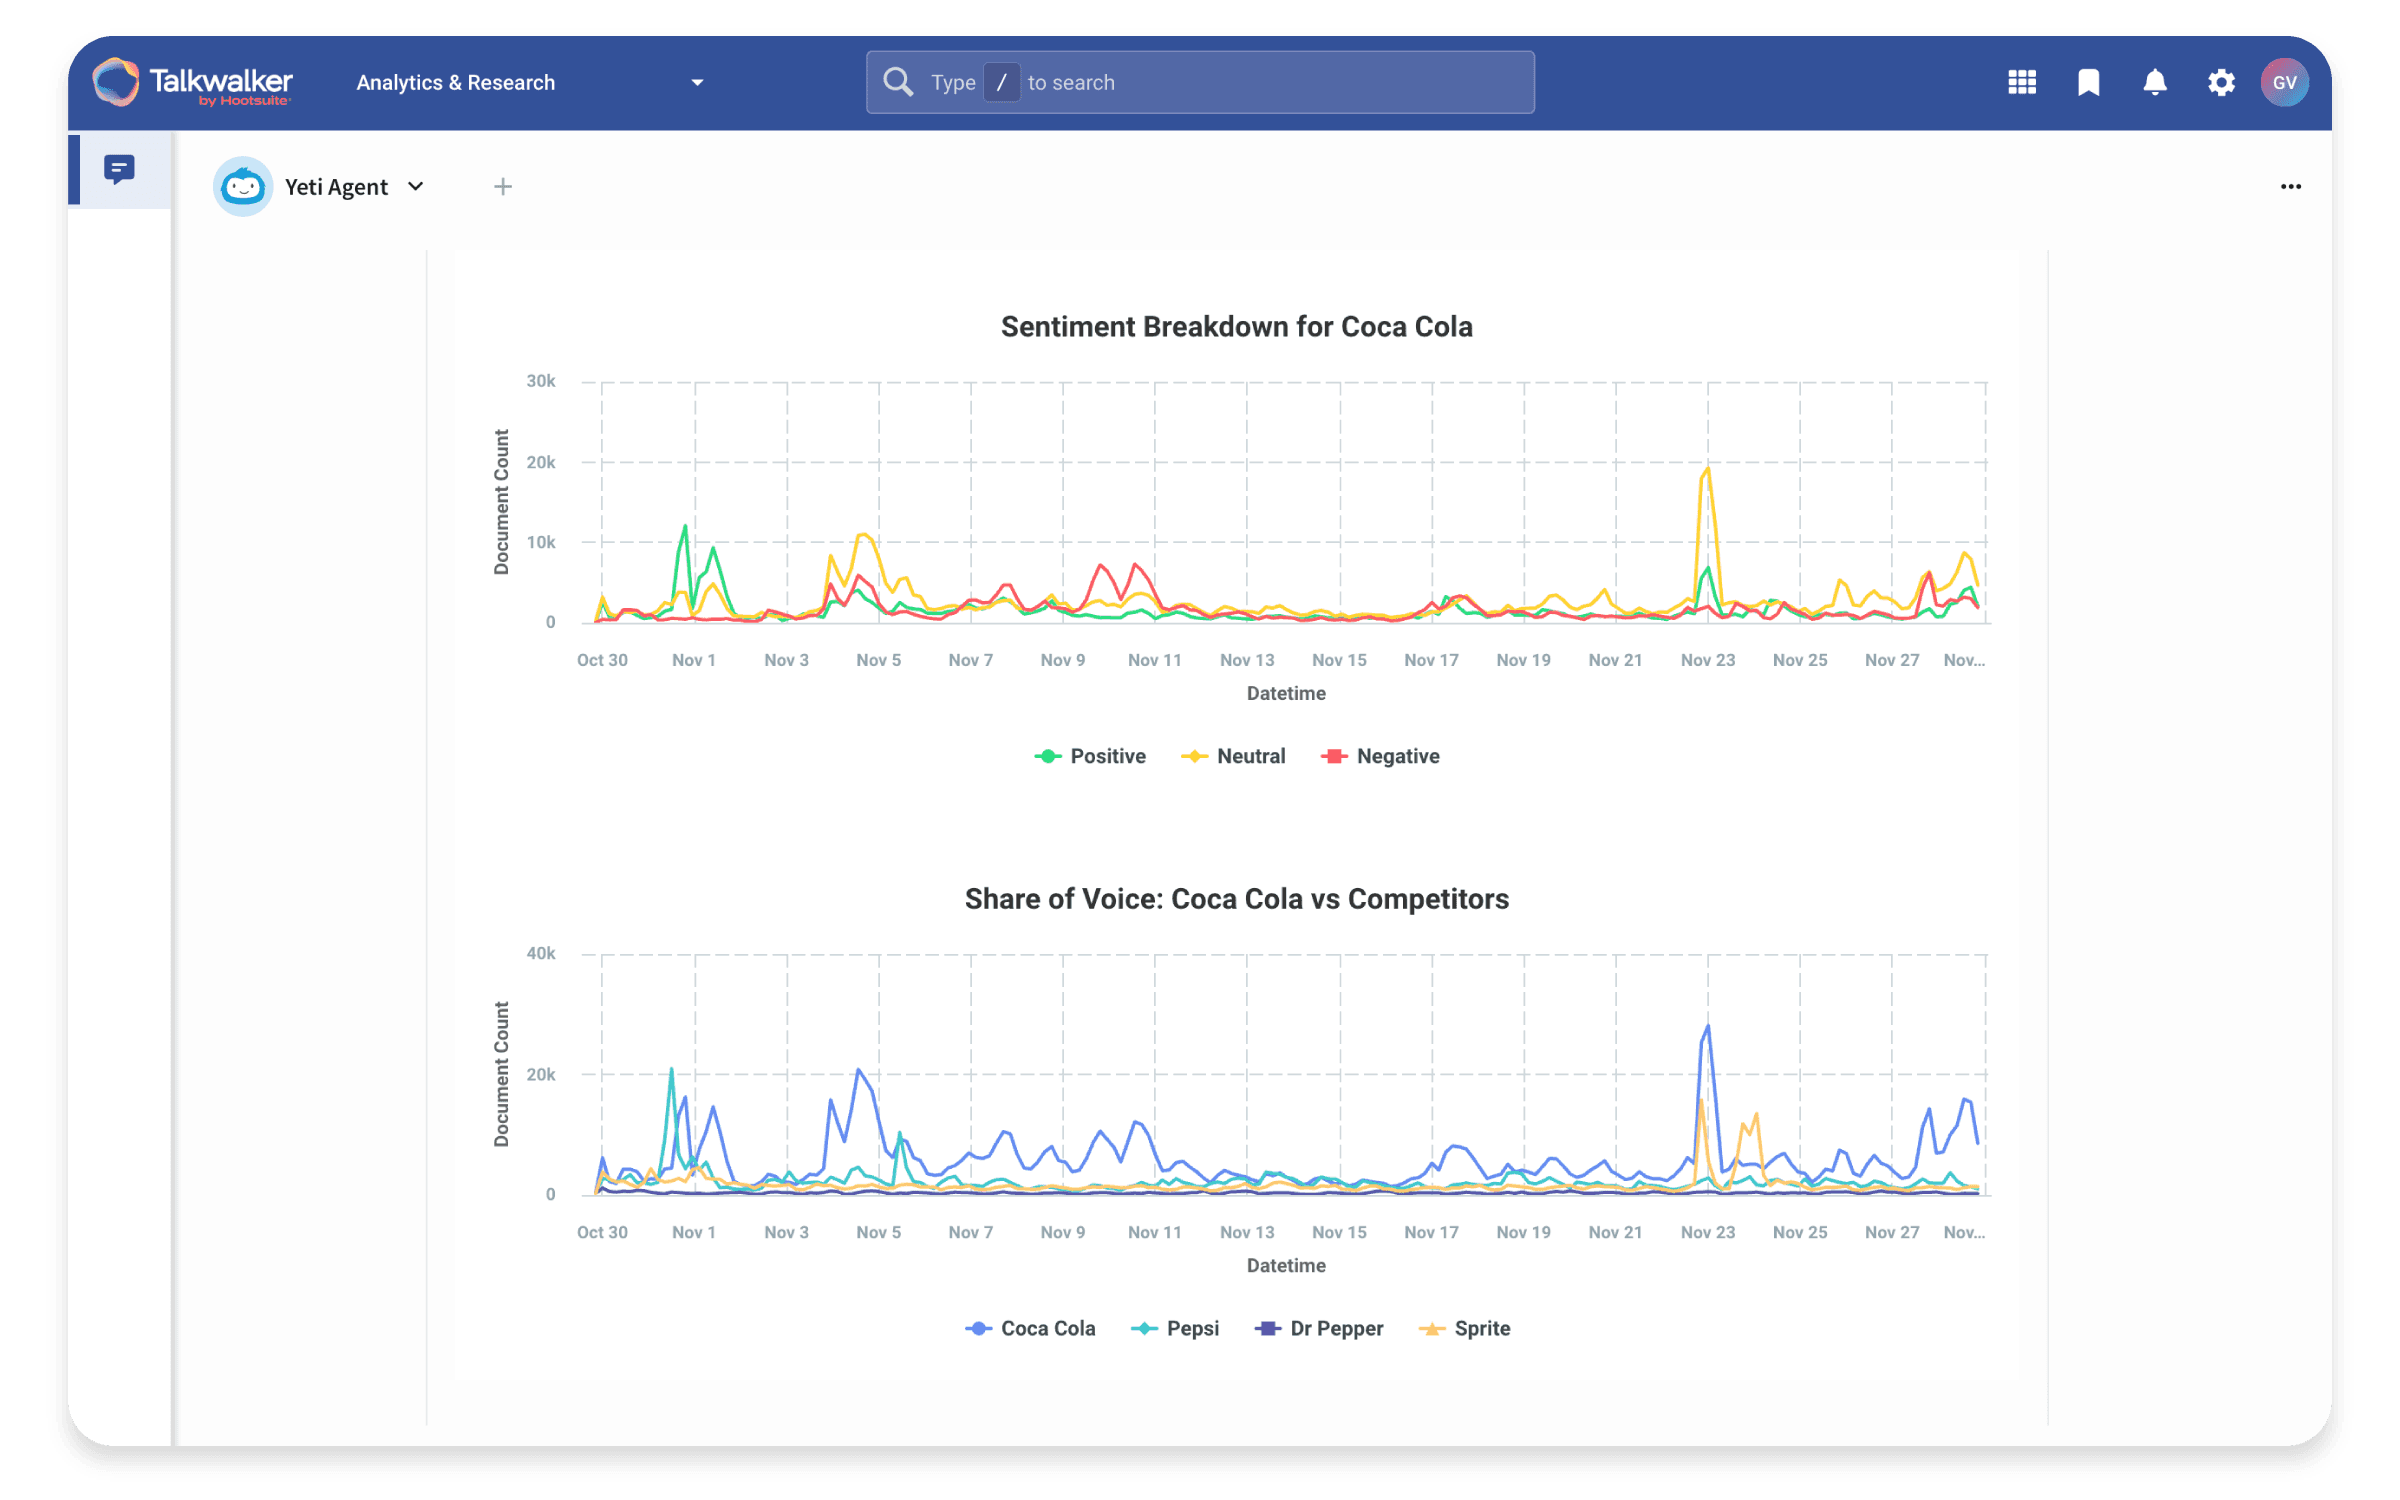Screen dimensions: 2400x1500
Task: Add a new conversation with plus icon
Action: [502, 186]
